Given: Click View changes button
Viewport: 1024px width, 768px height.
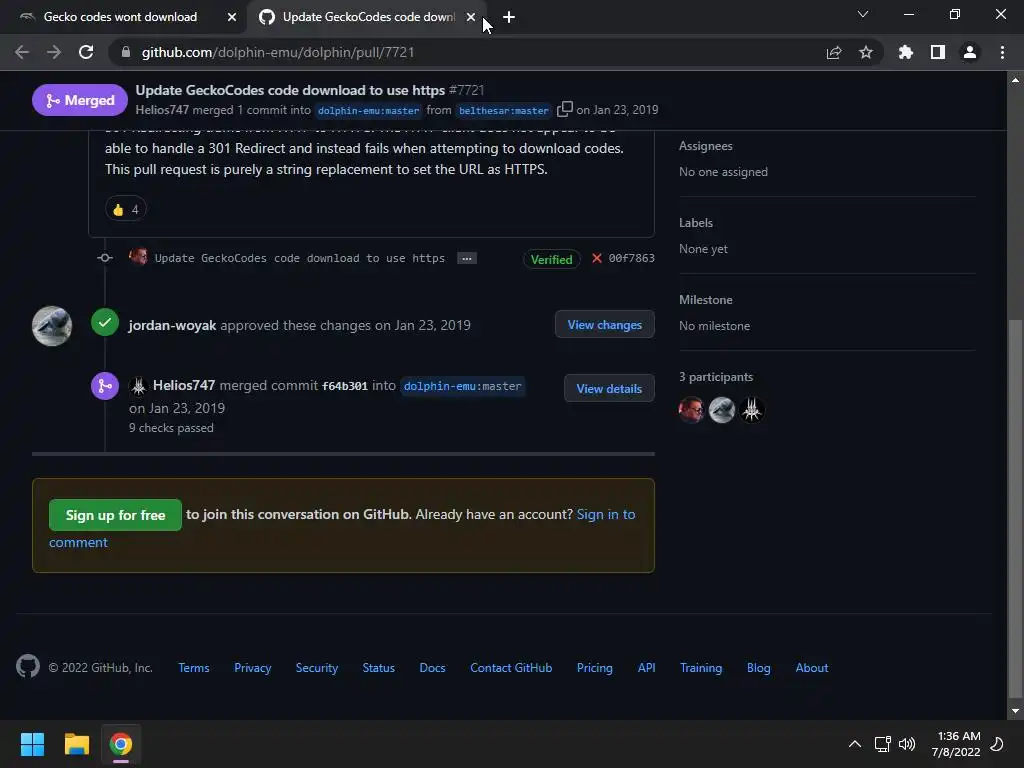Looking at the screenshot, I should pyautogui.click(x=605, y=325).
